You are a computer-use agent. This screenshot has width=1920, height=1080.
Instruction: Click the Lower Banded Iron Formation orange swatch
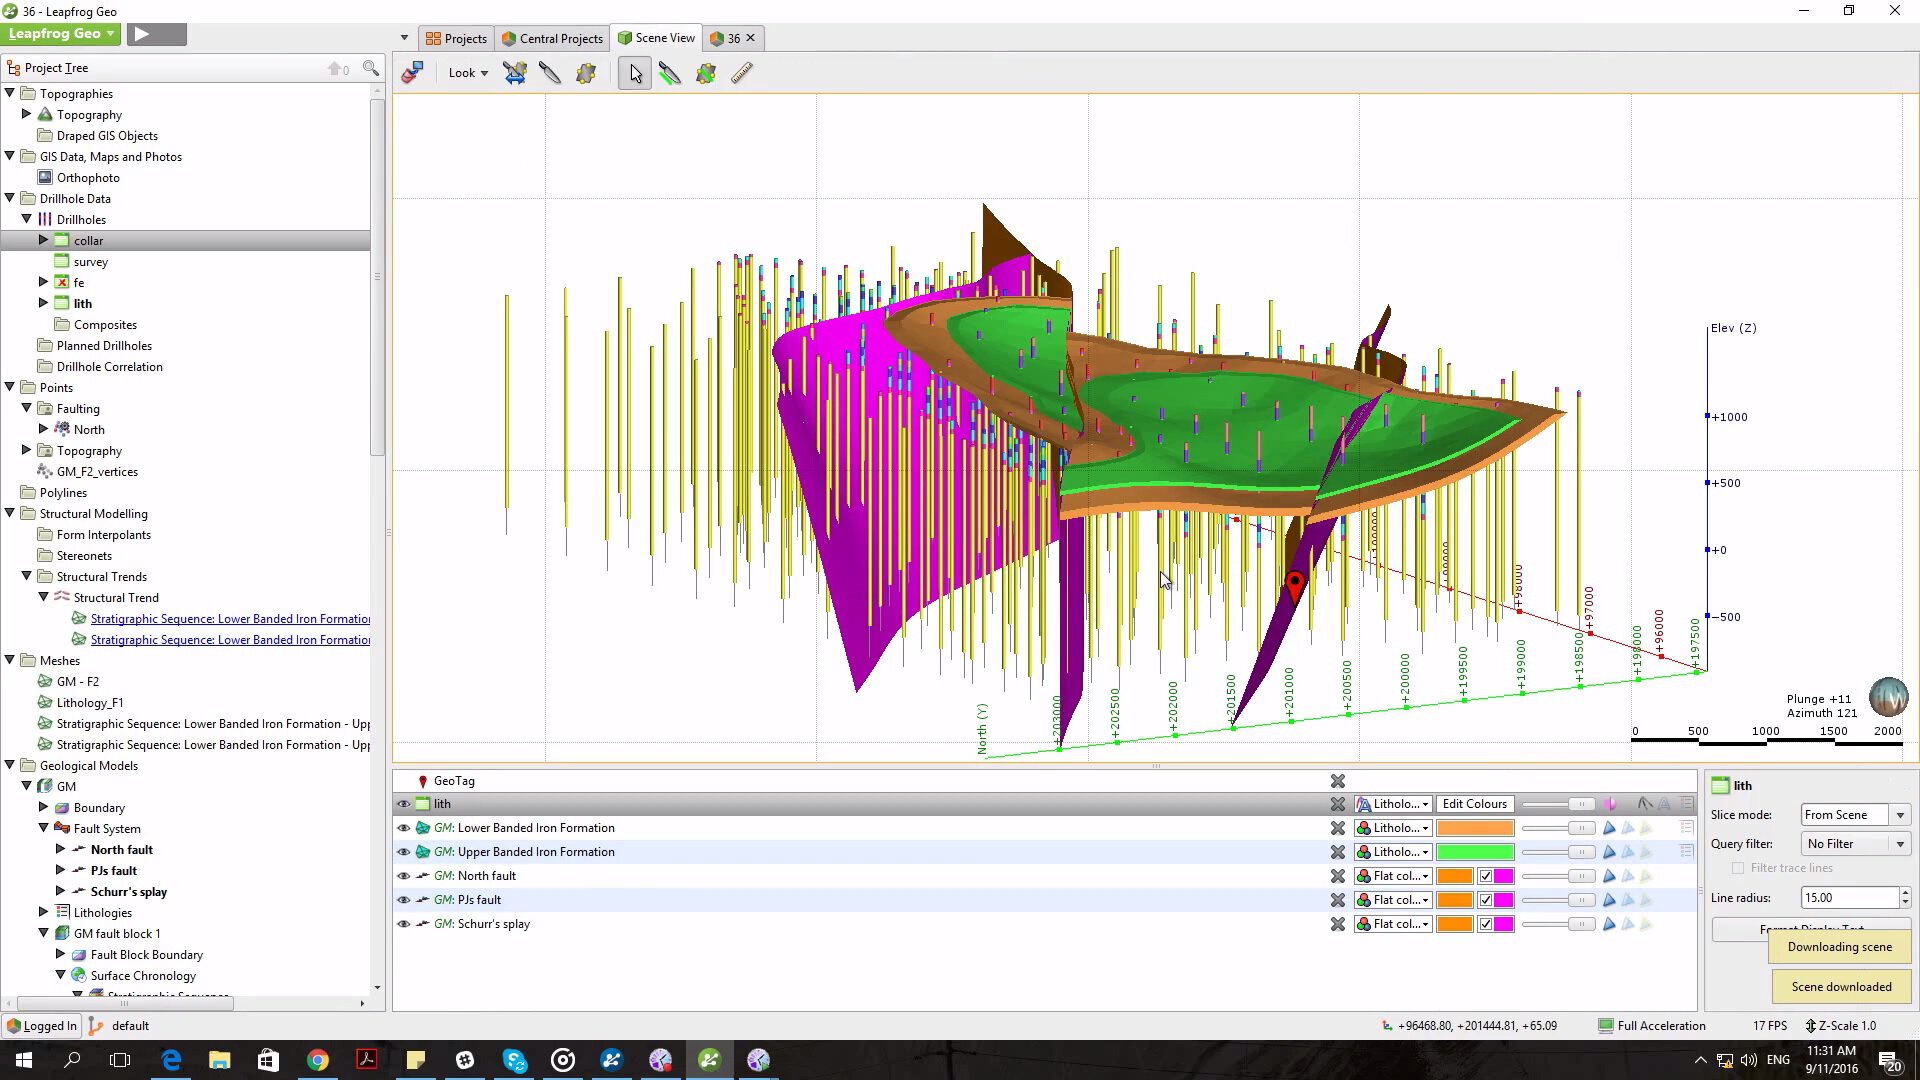coord(1475,828)
